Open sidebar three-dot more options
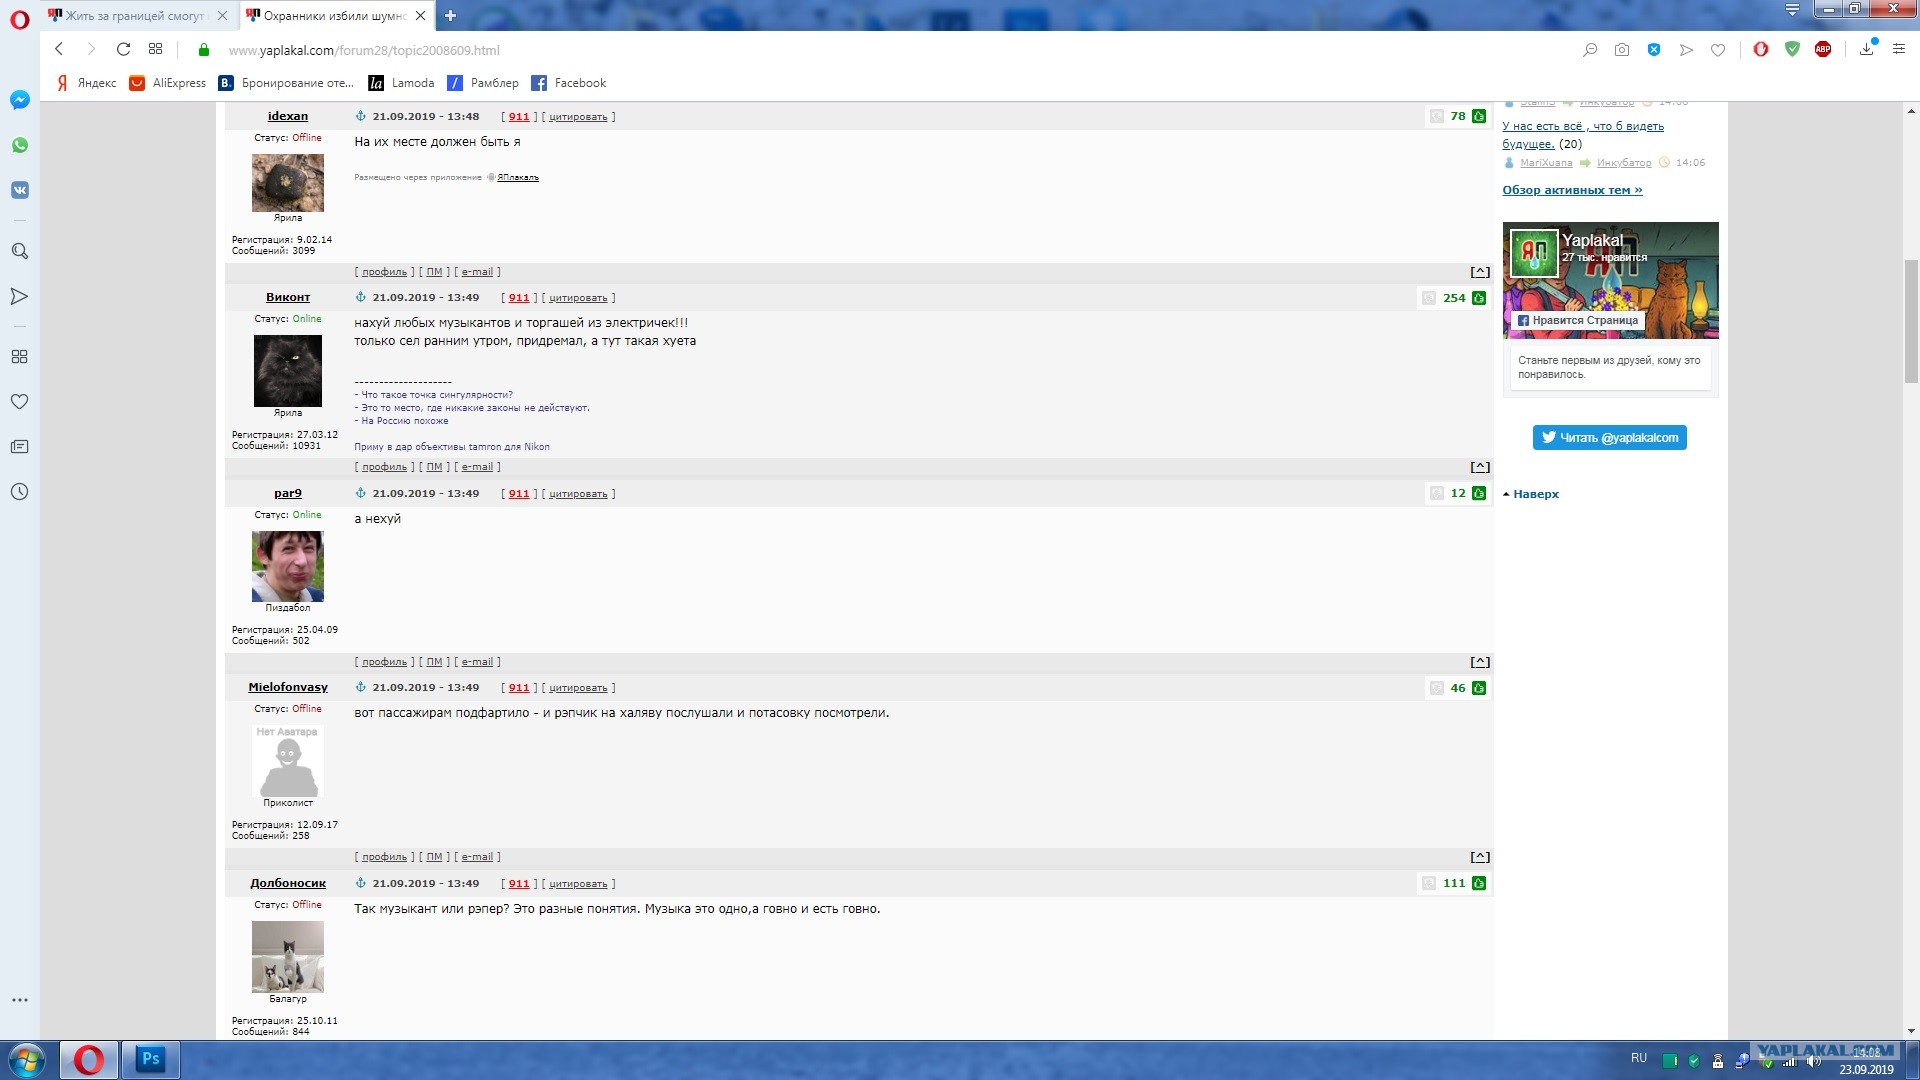 pos(19,999)
